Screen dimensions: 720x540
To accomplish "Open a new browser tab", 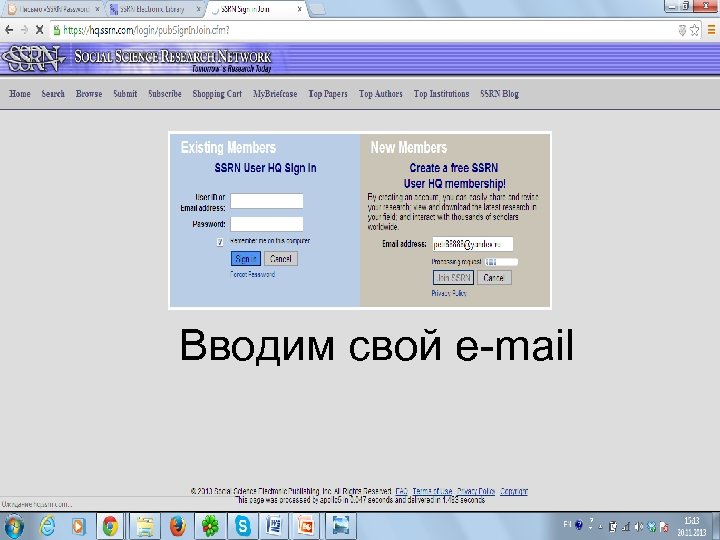I will tap(318, 9).
